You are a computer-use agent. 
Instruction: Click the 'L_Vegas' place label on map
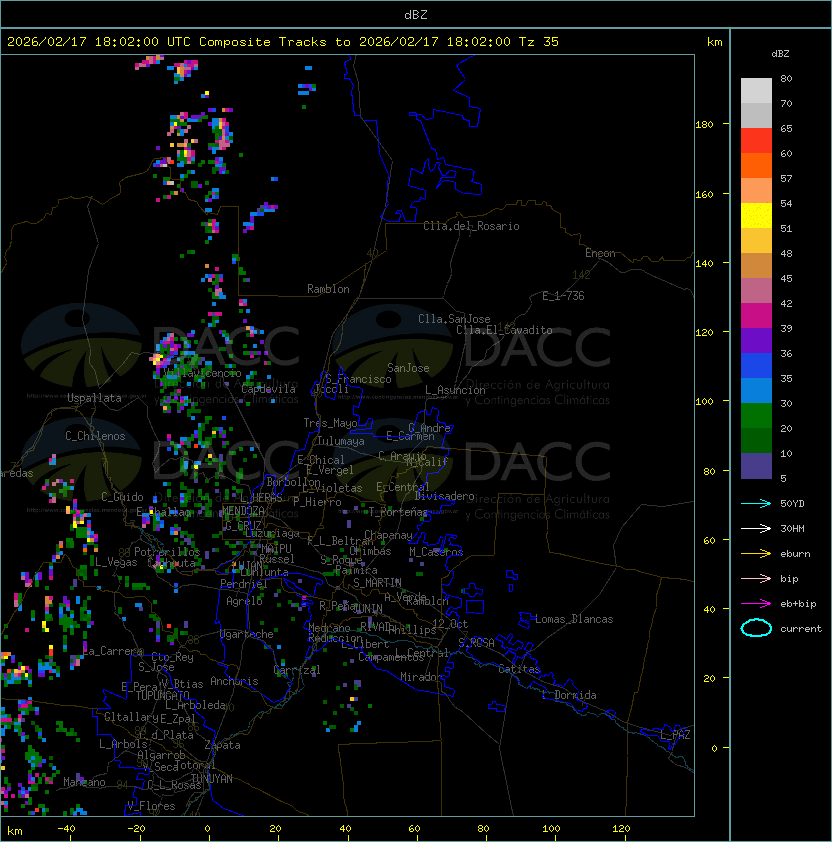[x=116, y=562]
